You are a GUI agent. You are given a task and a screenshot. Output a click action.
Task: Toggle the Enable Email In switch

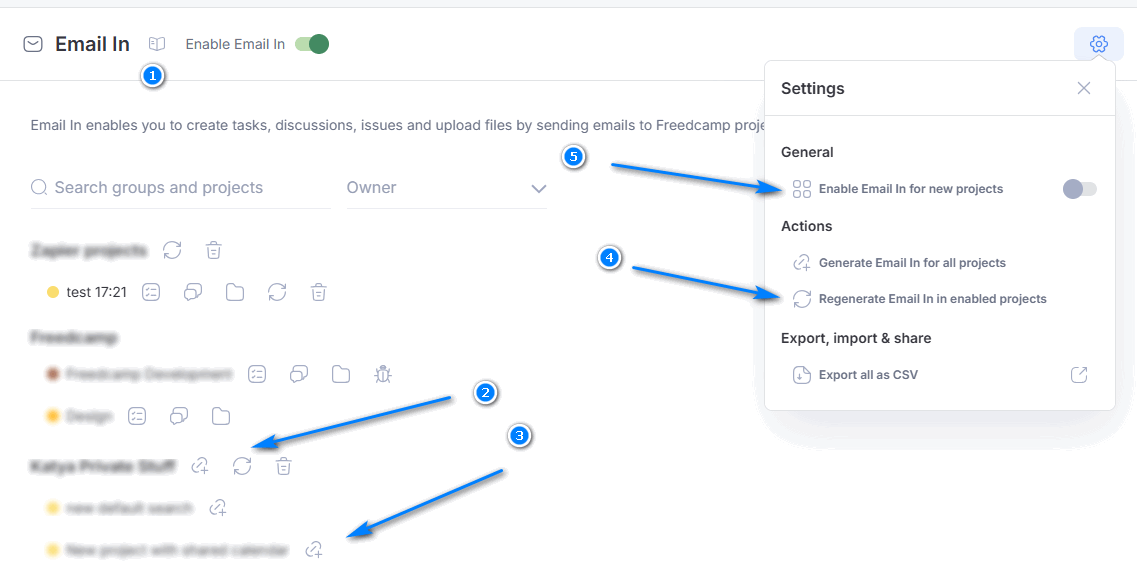point(312,44)
